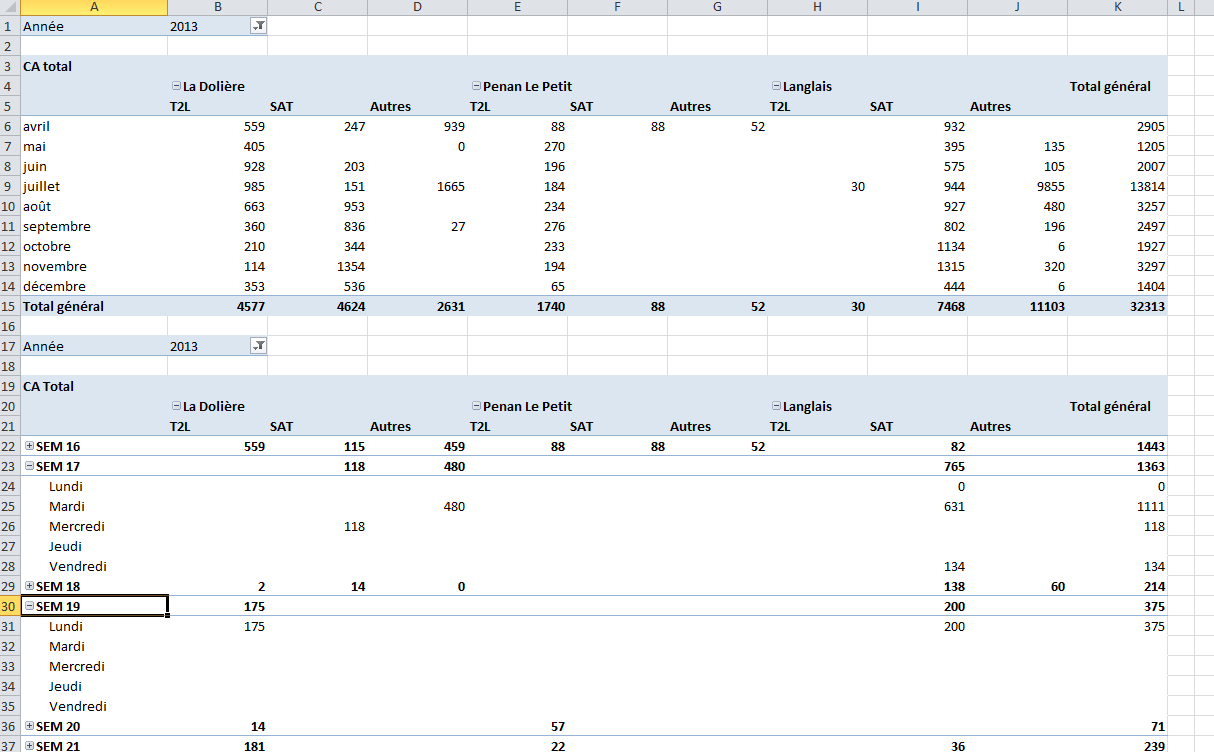
Task: Click the total 4577 under La Dolière T2L
Action: click(251, 306)
